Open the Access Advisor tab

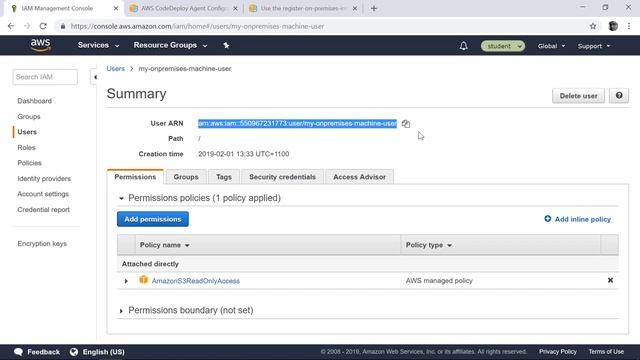360,177
